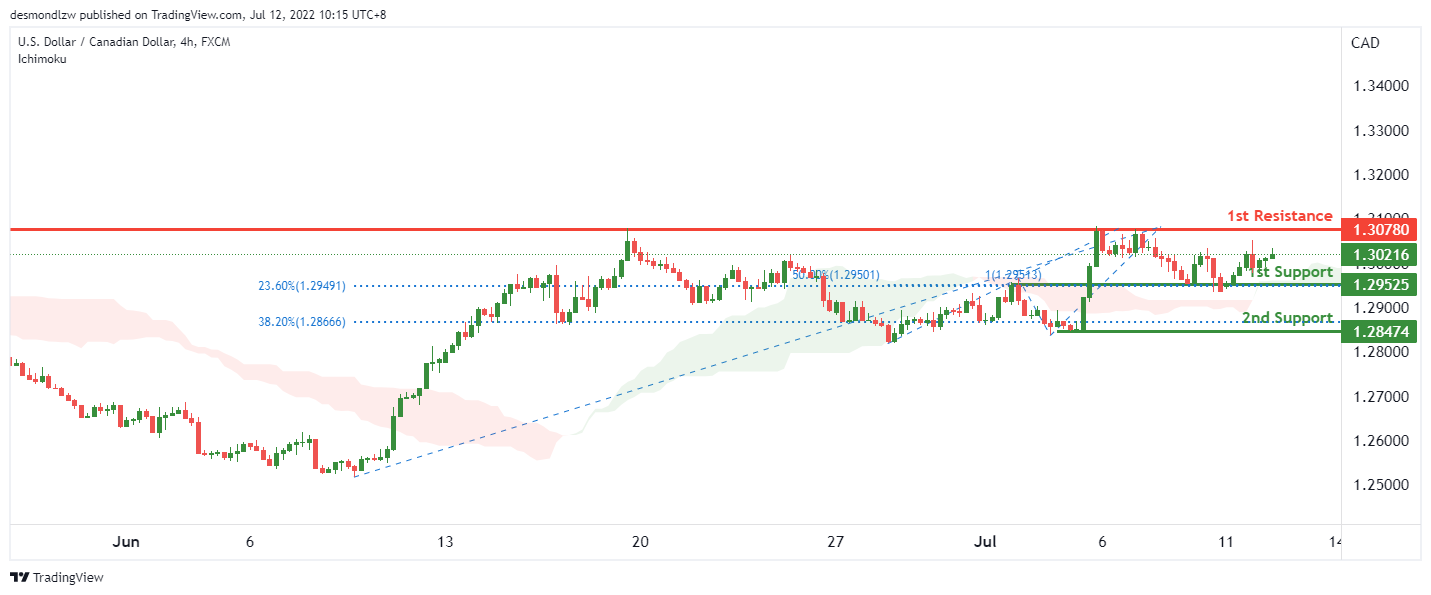The height and width of the screenshot is (595, 1431).
Task: Click the 2nd Support text label
Action: tap(1286, 318)
